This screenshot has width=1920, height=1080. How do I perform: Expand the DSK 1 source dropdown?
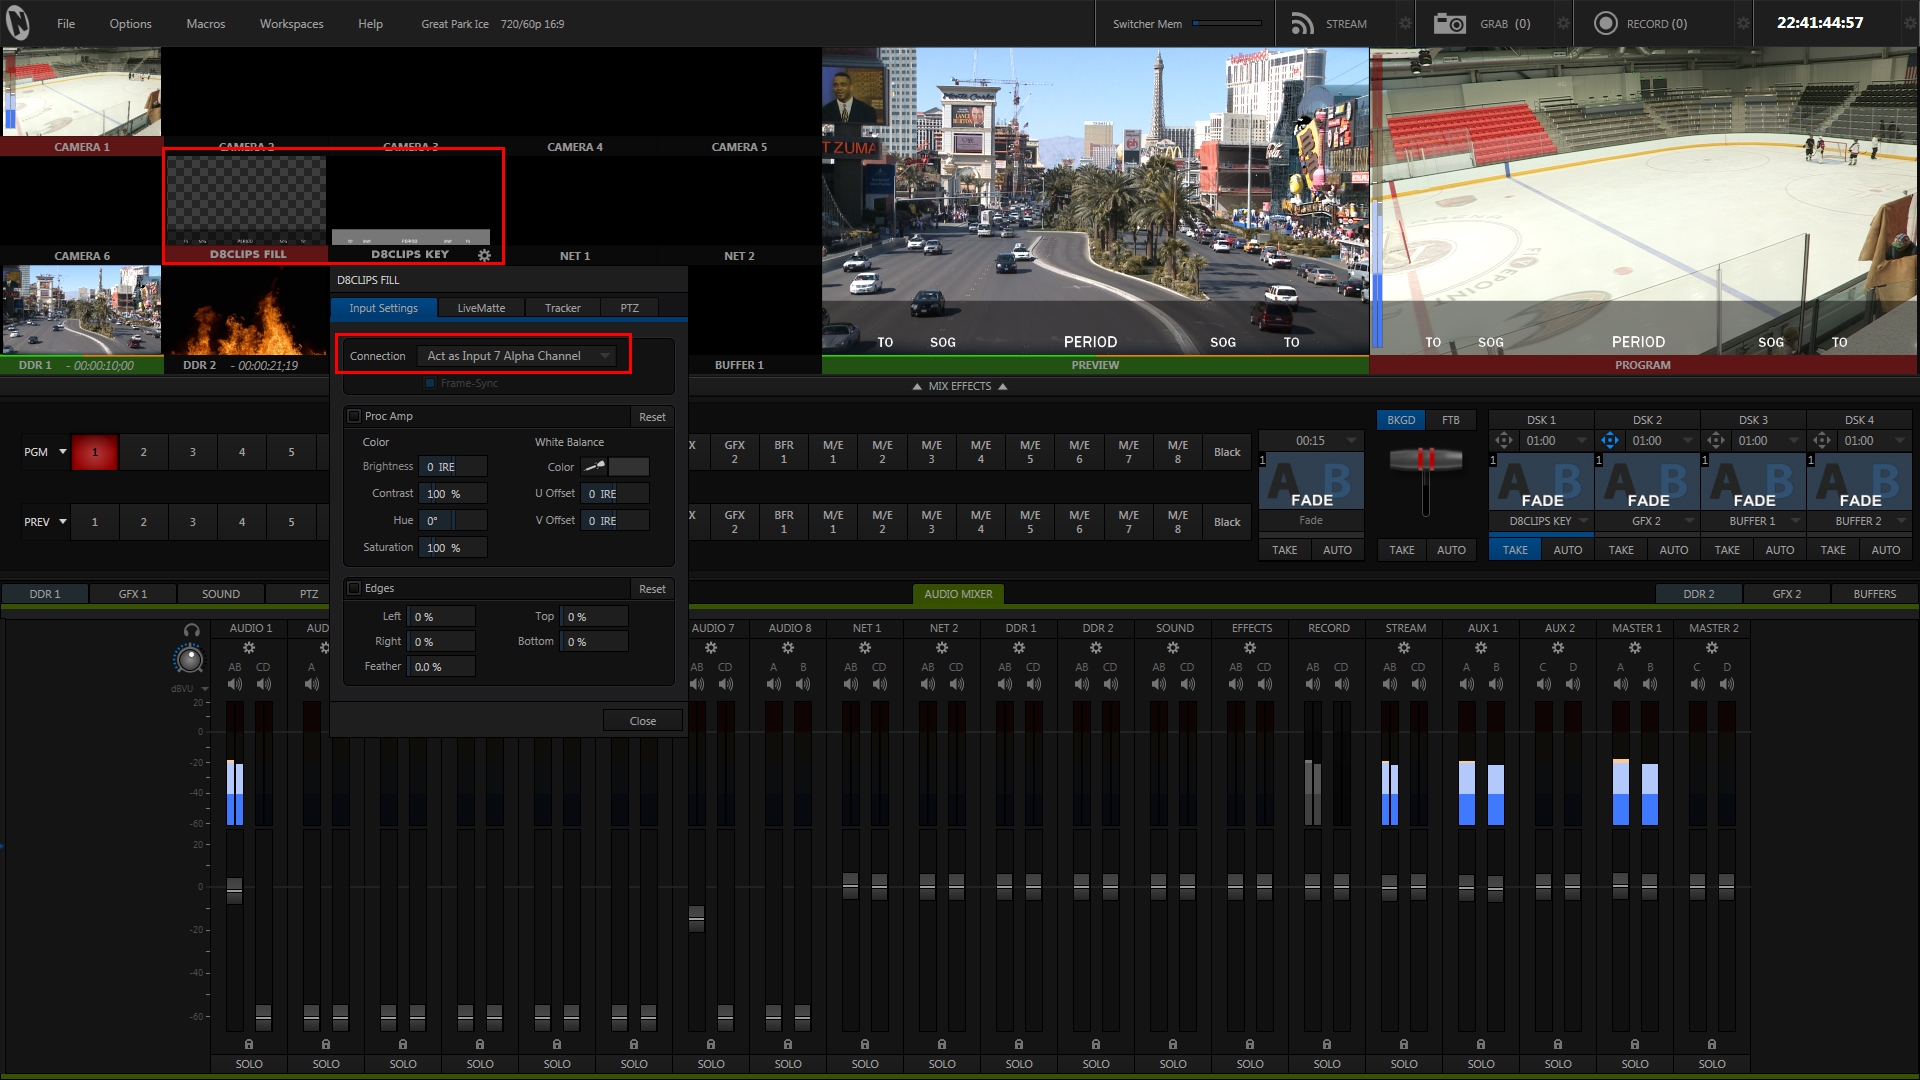pyautogui.click(x=1583, y=521)
